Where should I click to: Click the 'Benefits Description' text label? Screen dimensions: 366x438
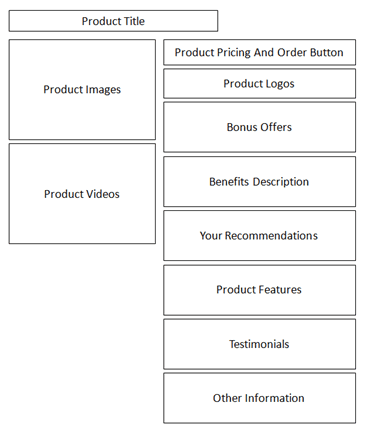[x=259, y=182]
